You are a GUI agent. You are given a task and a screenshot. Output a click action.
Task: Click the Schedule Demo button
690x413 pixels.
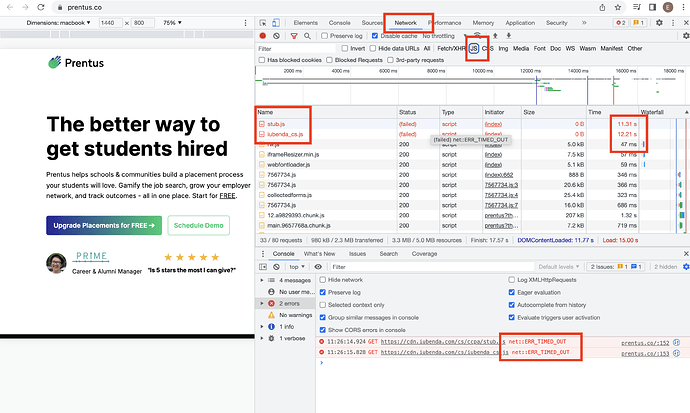coord(198,225)
